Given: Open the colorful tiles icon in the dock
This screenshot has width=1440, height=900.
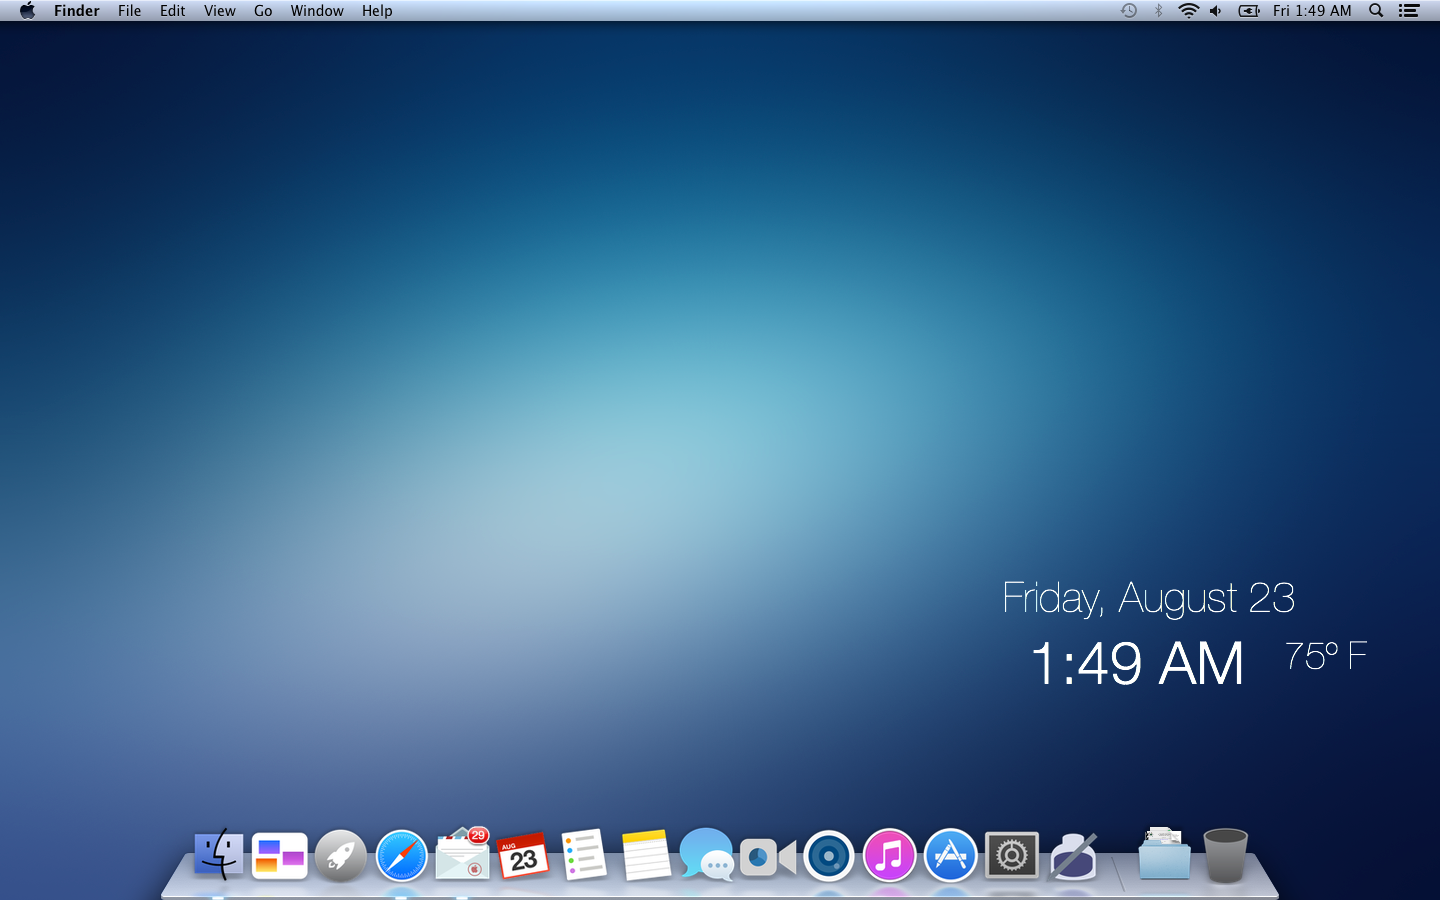Looking at the screenshot, I should [x=279, y=856].
